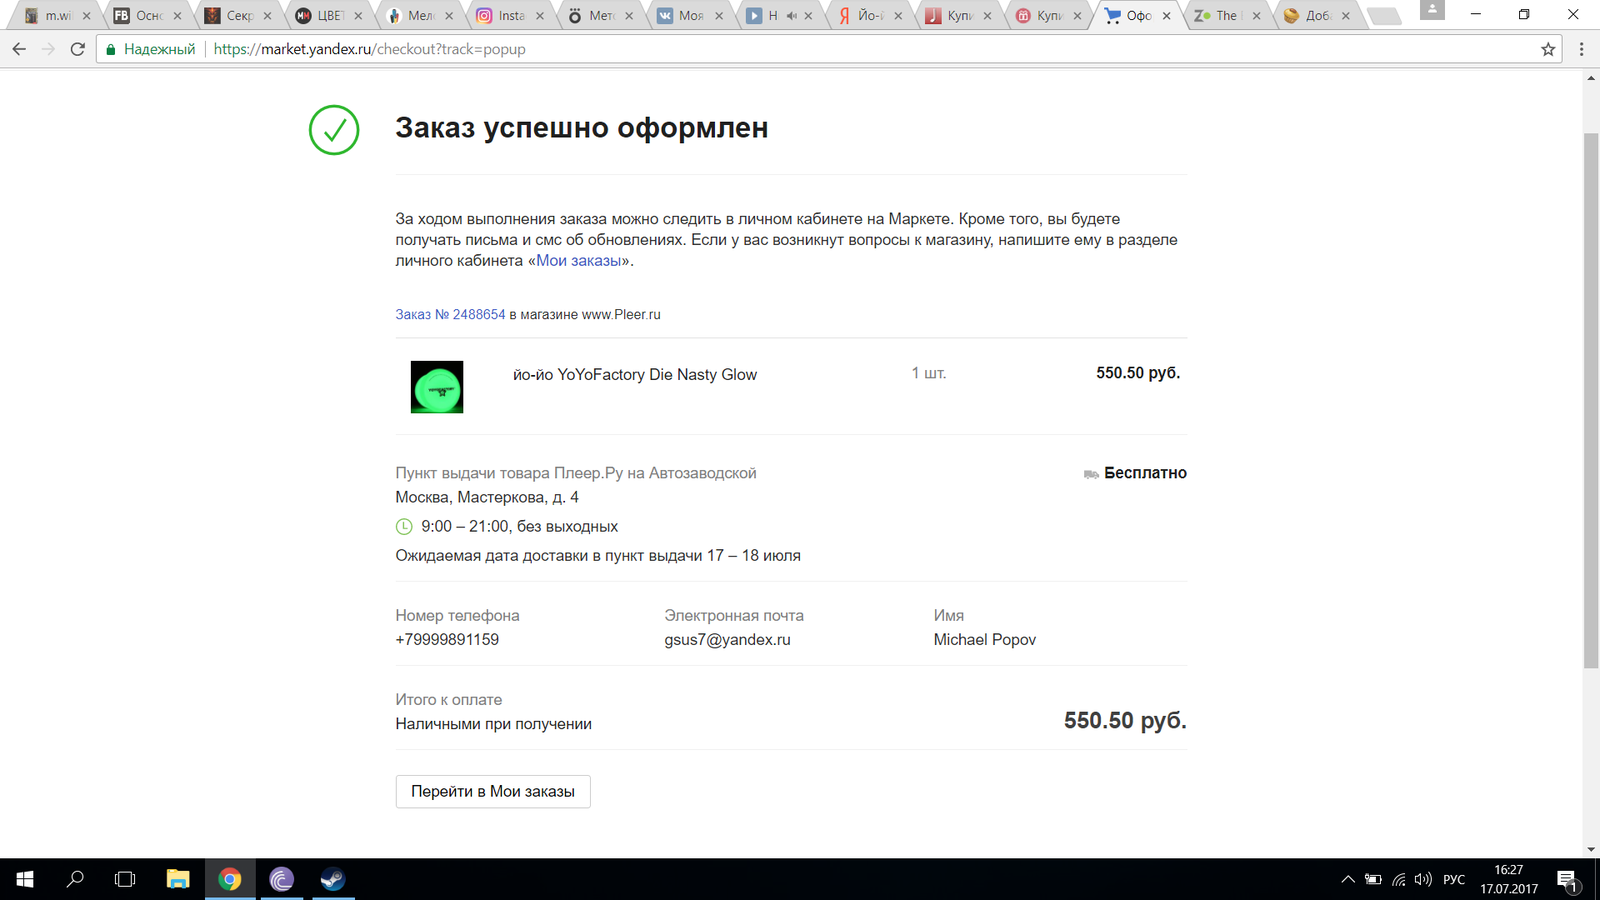1600x900 pixels.
Task: Open the Windows Start menu
Action: coord(25,879)
